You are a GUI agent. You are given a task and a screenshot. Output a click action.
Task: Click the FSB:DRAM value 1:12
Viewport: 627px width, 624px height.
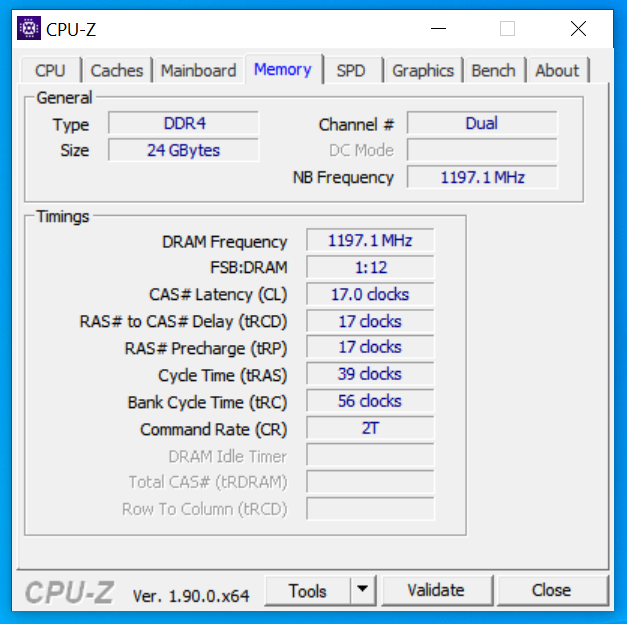(370, 267)
